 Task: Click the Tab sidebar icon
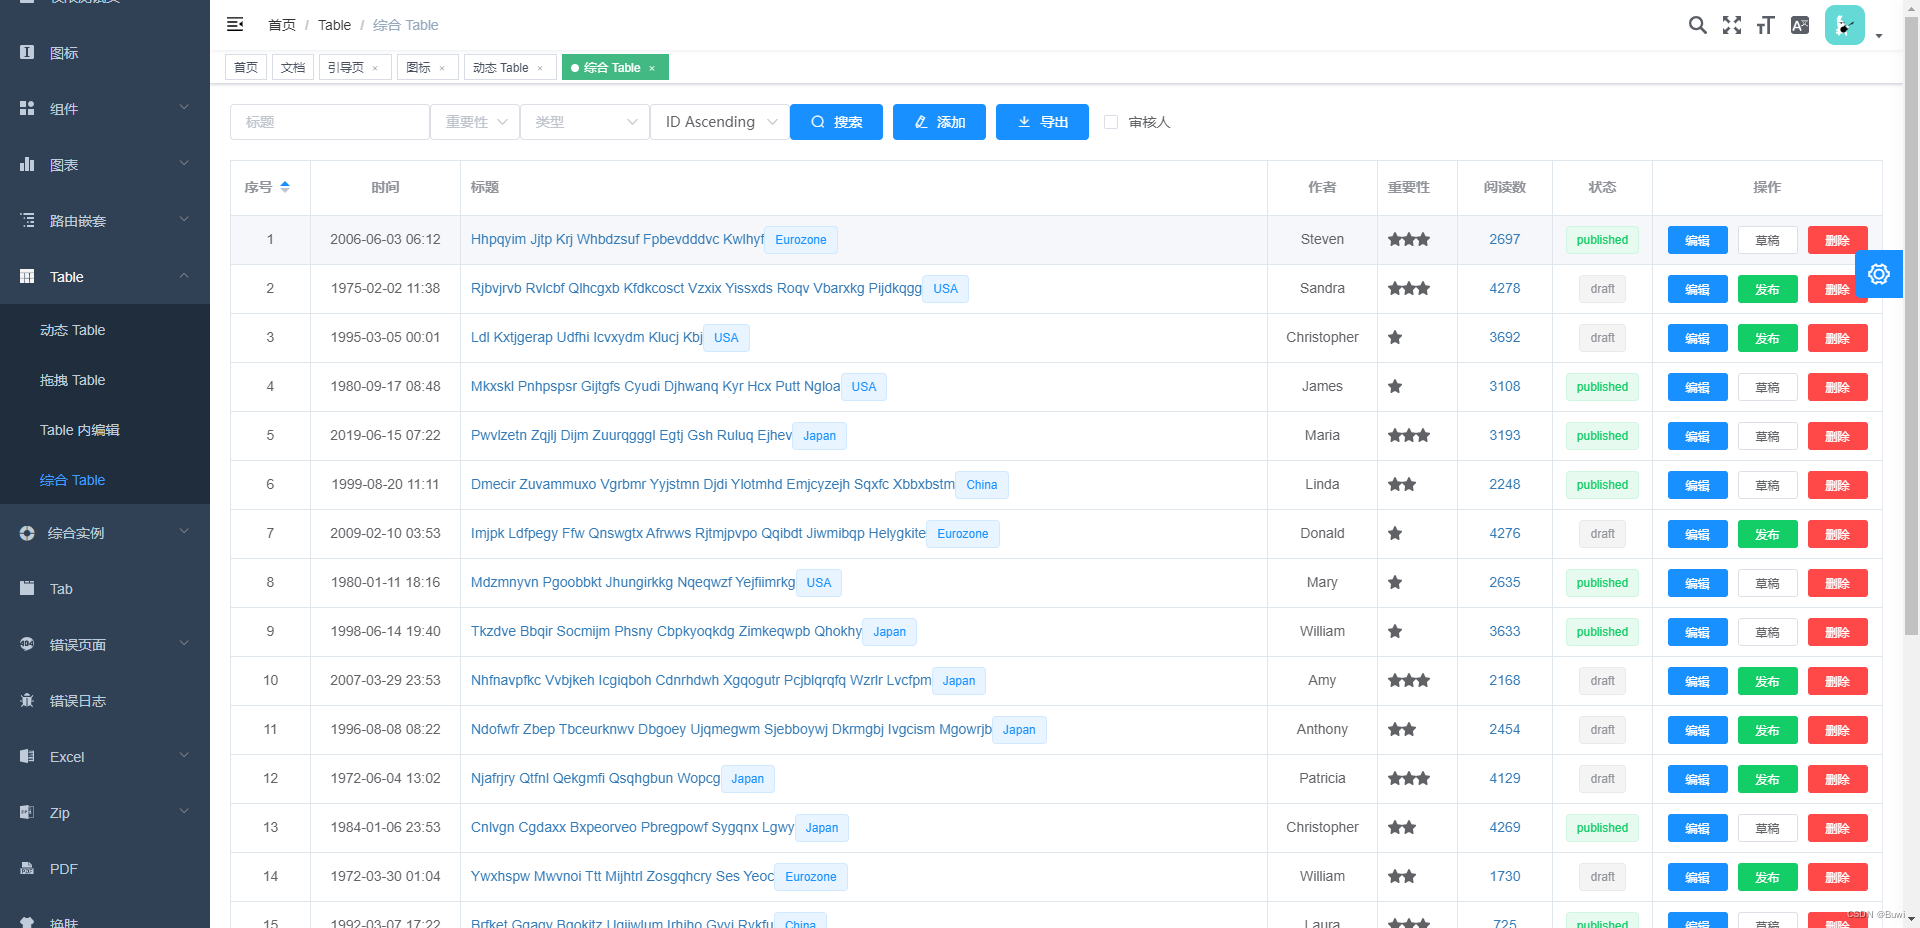27,588
